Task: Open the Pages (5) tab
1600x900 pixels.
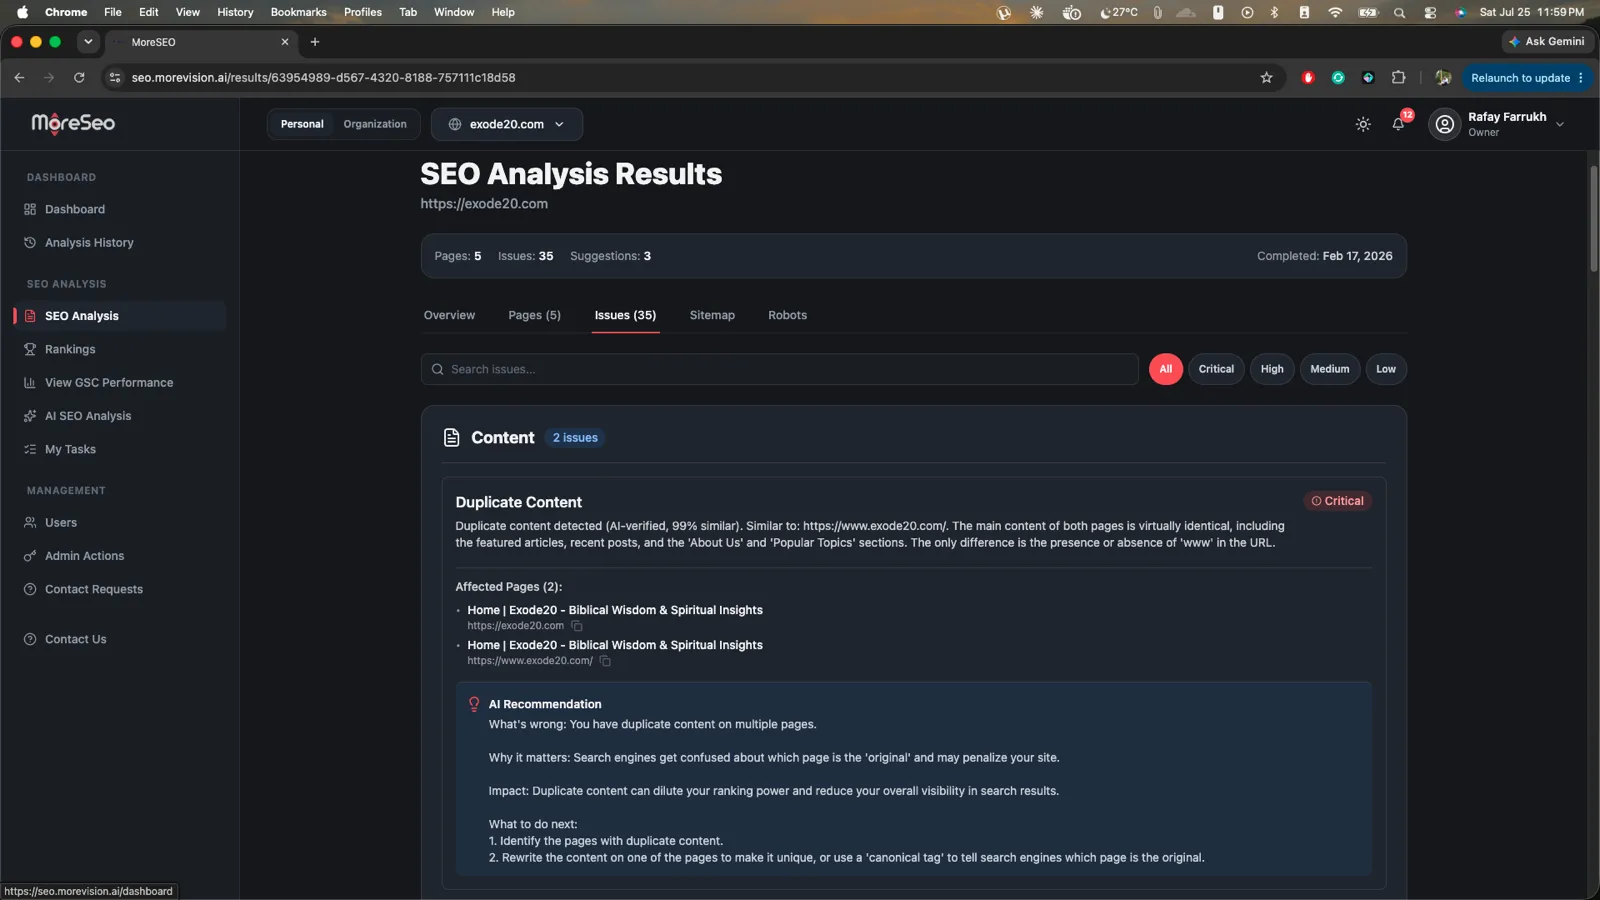Action: pos(534,315)
